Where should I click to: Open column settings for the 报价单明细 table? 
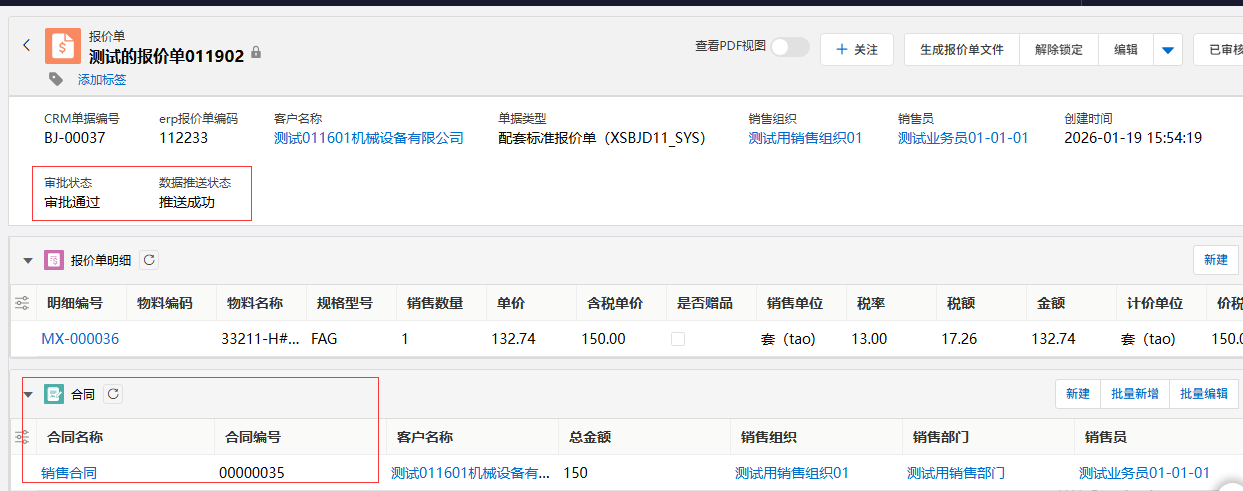click(22, 303)
